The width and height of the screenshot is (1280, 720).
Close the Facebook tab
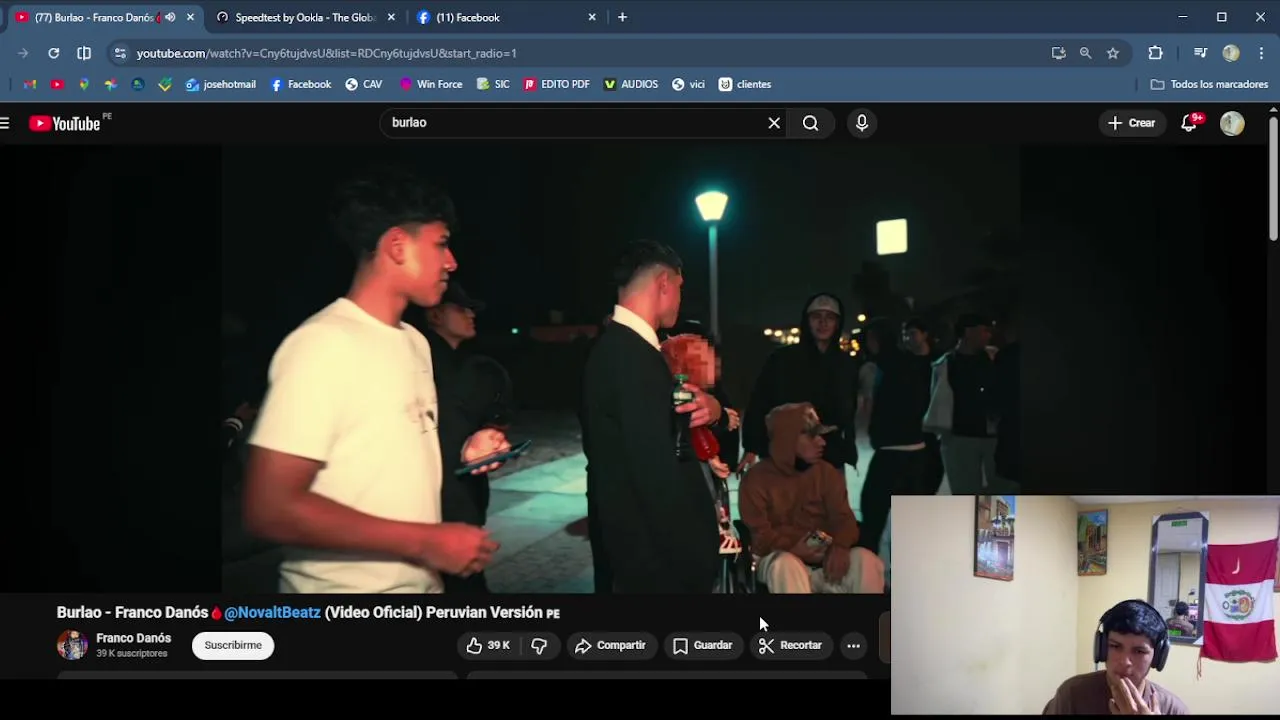pos(592,17)
